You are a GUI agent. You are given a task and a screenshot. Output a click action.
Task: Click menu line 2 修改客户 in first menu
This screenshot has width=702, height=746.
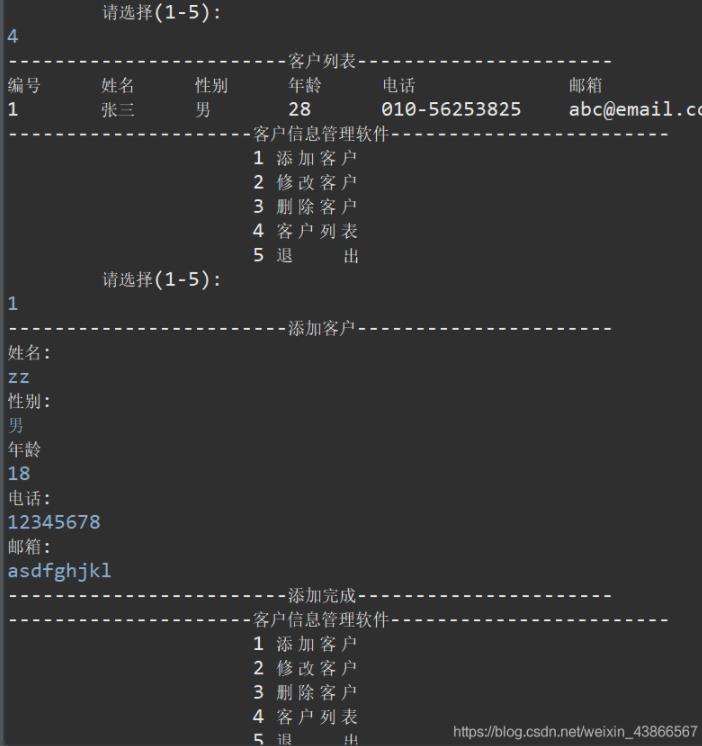click(305, 183)
